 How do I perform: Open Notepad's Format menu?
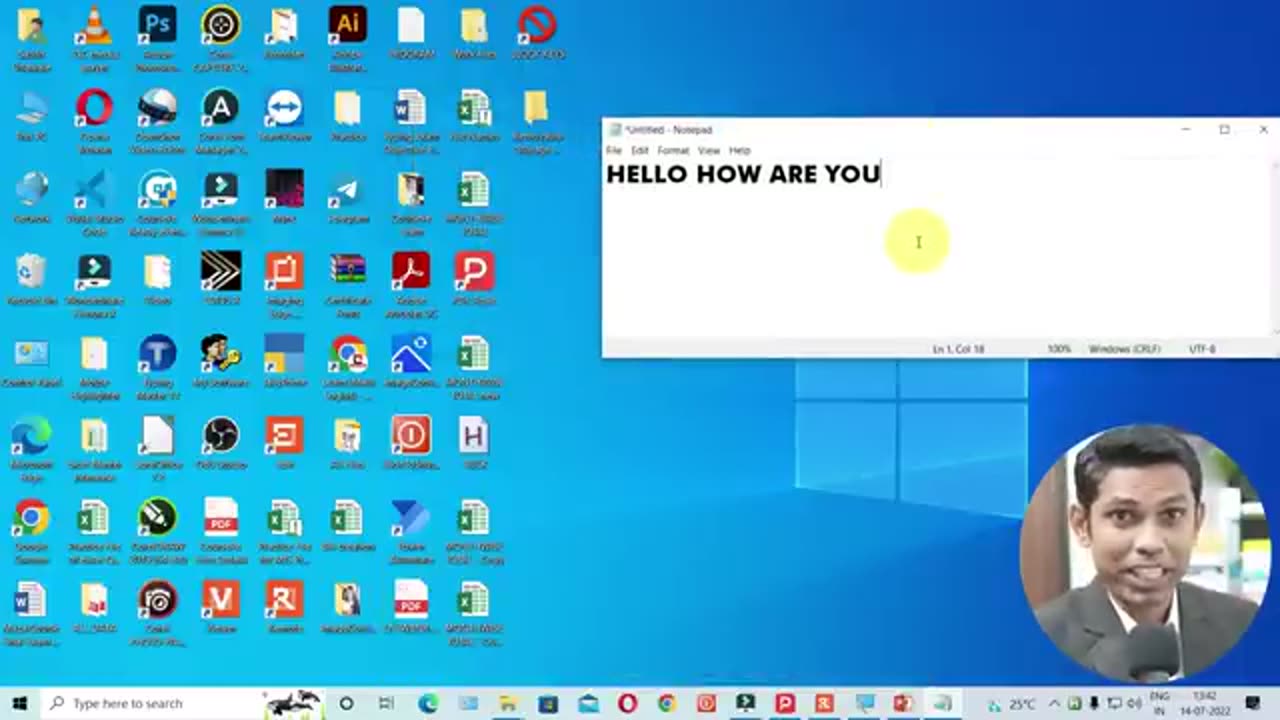[673, 150]
